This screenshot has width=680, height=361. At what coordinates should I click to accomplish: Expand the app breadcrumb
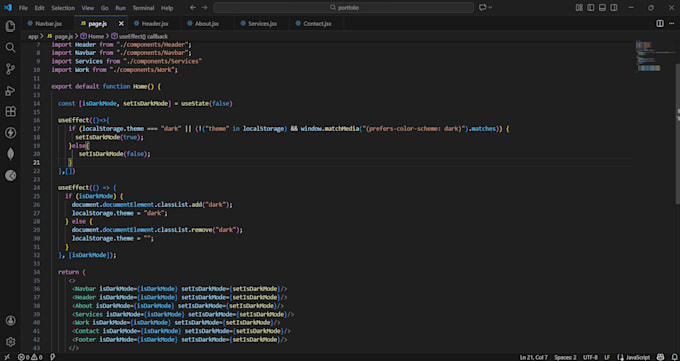(33, 36)
